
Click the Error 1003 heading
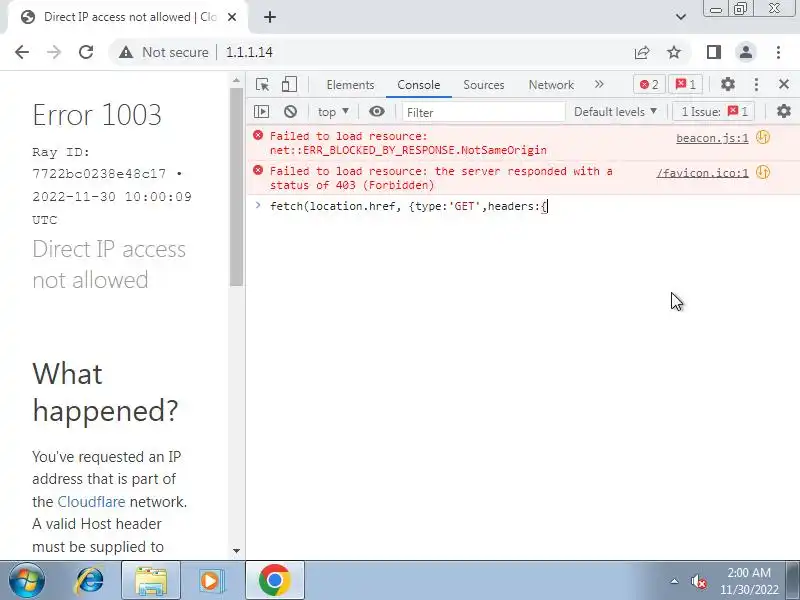[x=97, y=115]
